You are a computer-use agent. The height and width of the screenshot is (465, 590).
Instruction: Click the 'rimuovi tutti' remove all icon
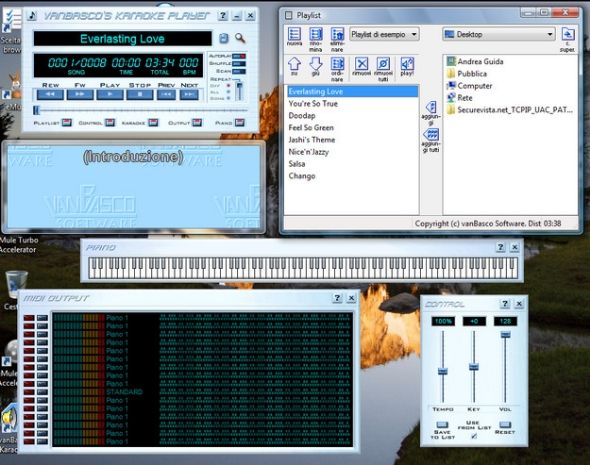383,64
